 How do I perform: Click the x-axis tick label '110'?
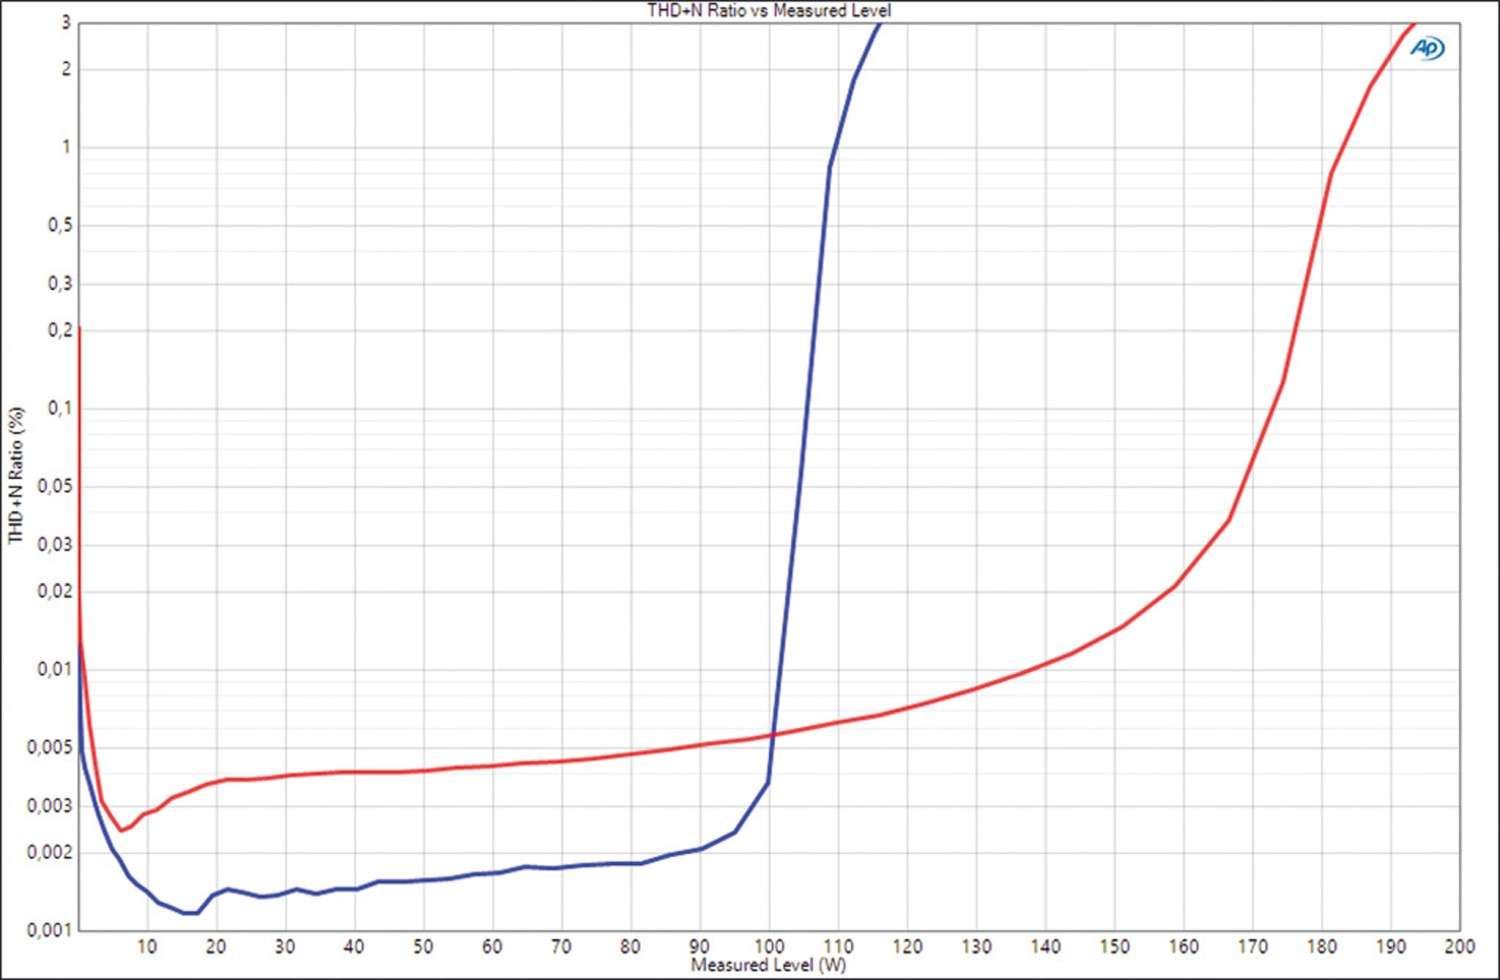tap(838, 946)
